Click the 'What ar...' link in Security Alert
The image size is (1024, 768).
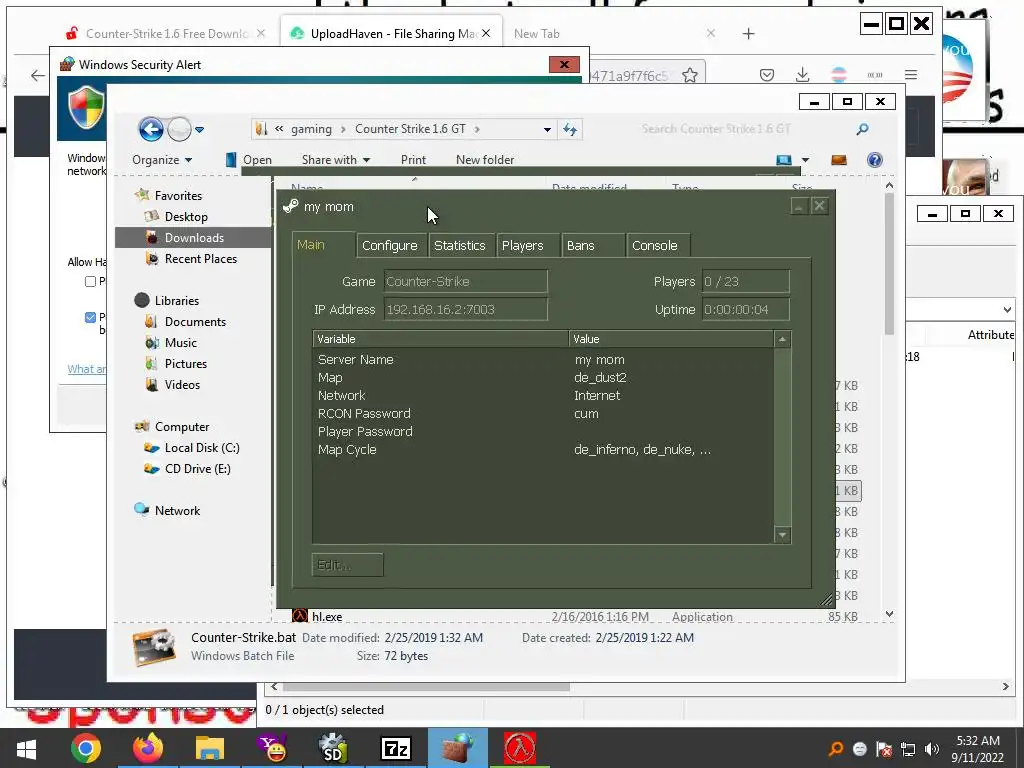[86, 369]
